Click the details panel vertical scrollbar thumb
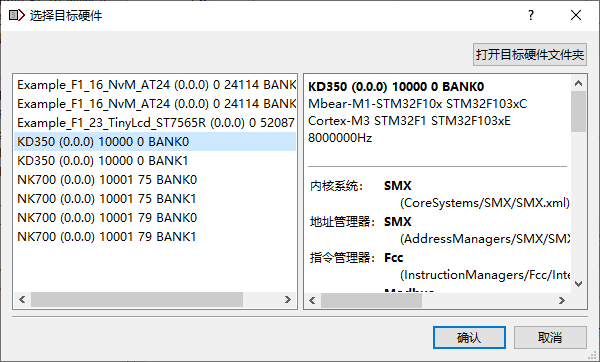 579,111
